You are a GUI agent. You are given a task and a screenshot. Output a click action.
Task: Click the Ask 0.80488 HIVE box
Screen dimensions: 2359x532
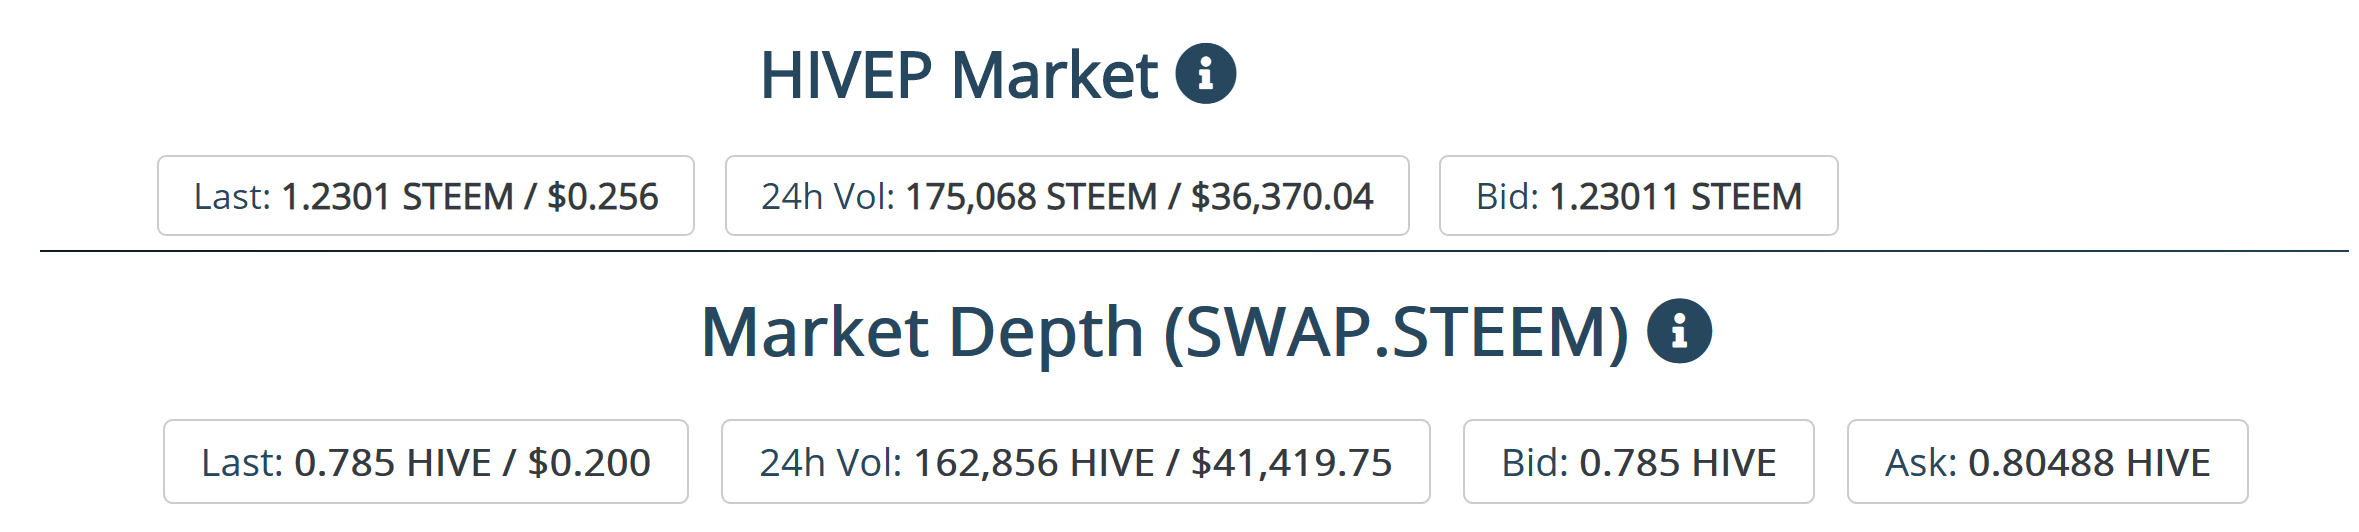[x=2048, y=462]
